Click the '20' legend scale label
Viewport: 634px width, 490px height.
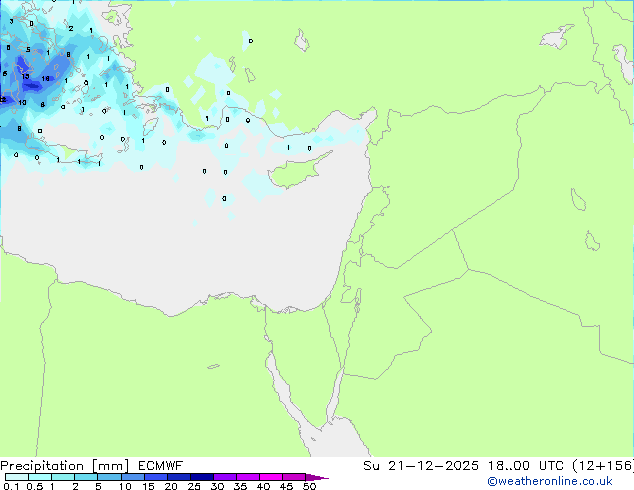tap(171, 486)
